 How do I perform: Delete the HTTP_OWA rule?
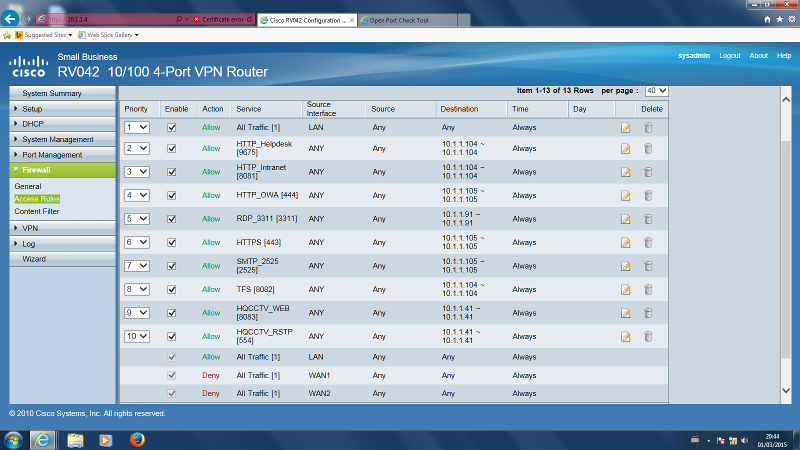[x=648, y=195]
